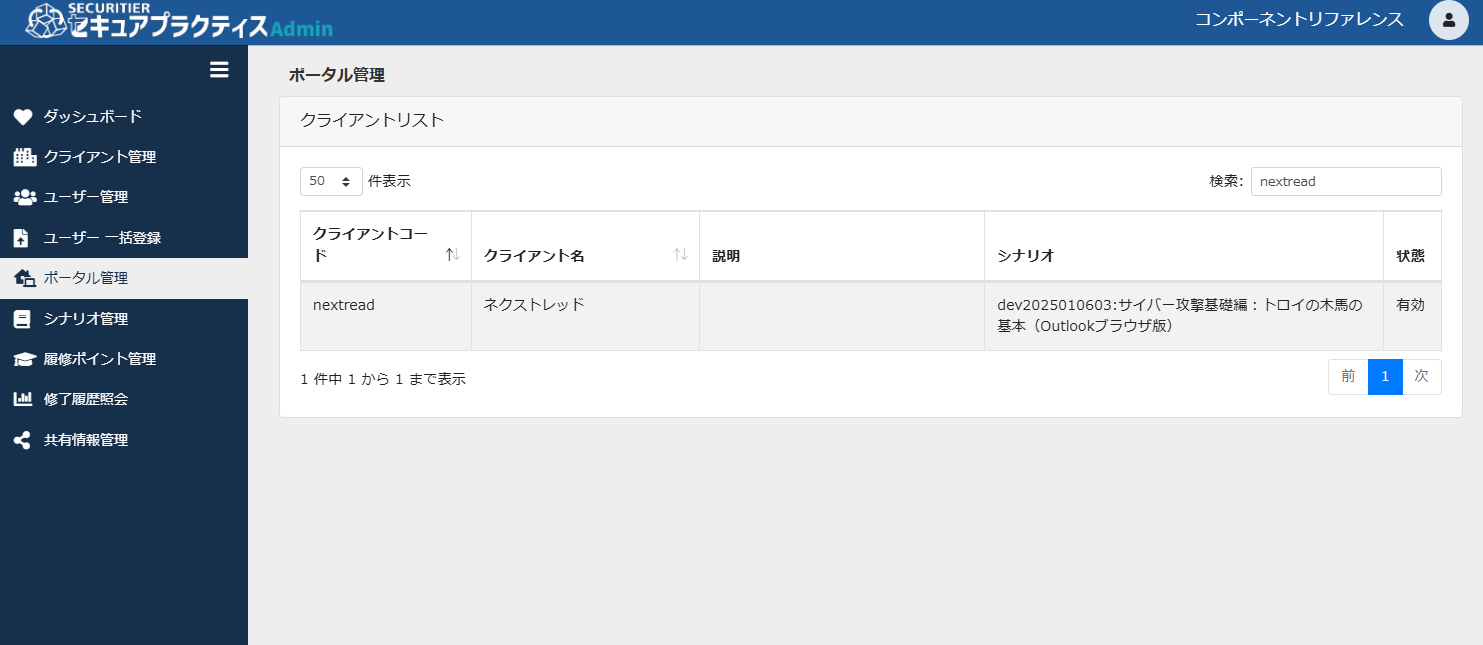Go to previous page 前 button

click(1348, 377)
